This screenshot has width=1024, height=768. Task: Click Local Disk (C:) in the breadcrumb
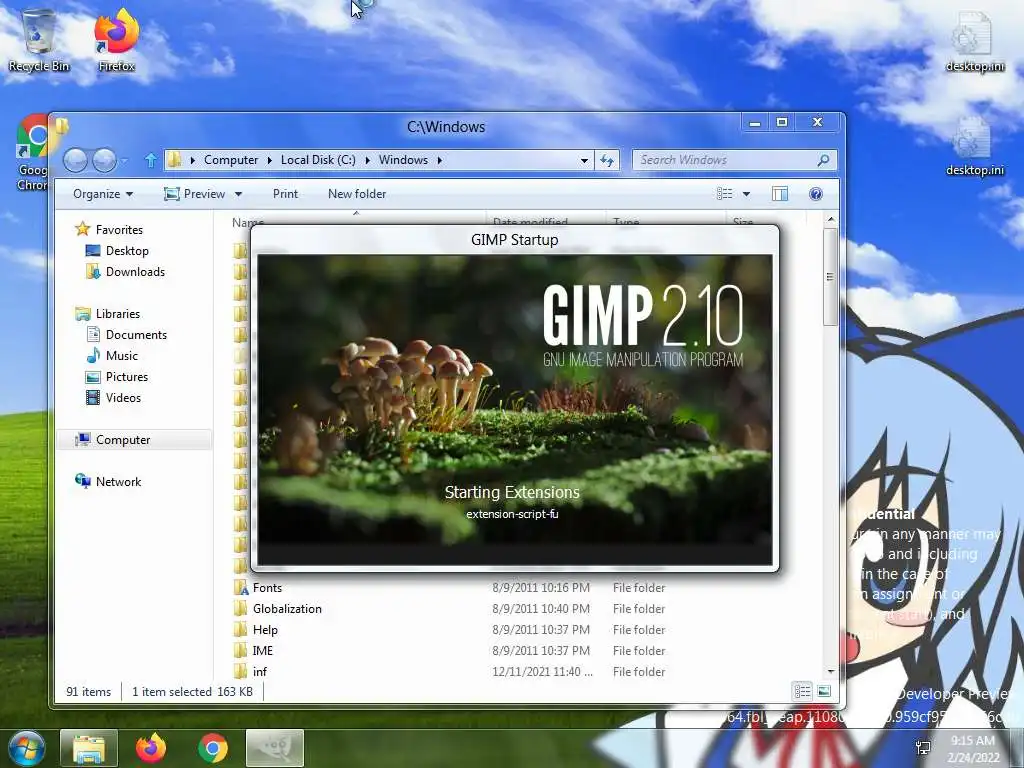tap(318, 160)
